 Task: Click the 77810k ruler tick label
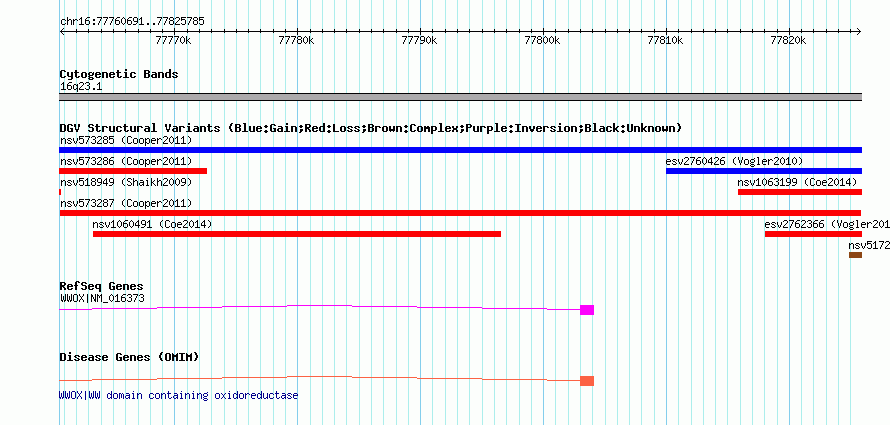click(666, 40)
